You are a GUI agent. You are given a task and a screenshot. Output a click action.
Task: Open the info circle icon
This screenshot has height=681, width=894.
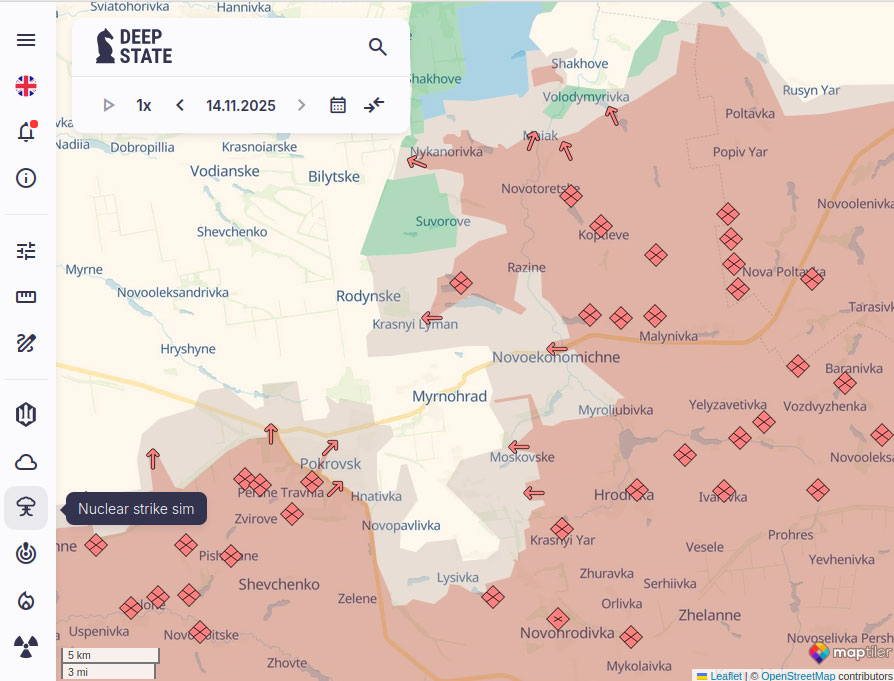(x=26, y=178)
